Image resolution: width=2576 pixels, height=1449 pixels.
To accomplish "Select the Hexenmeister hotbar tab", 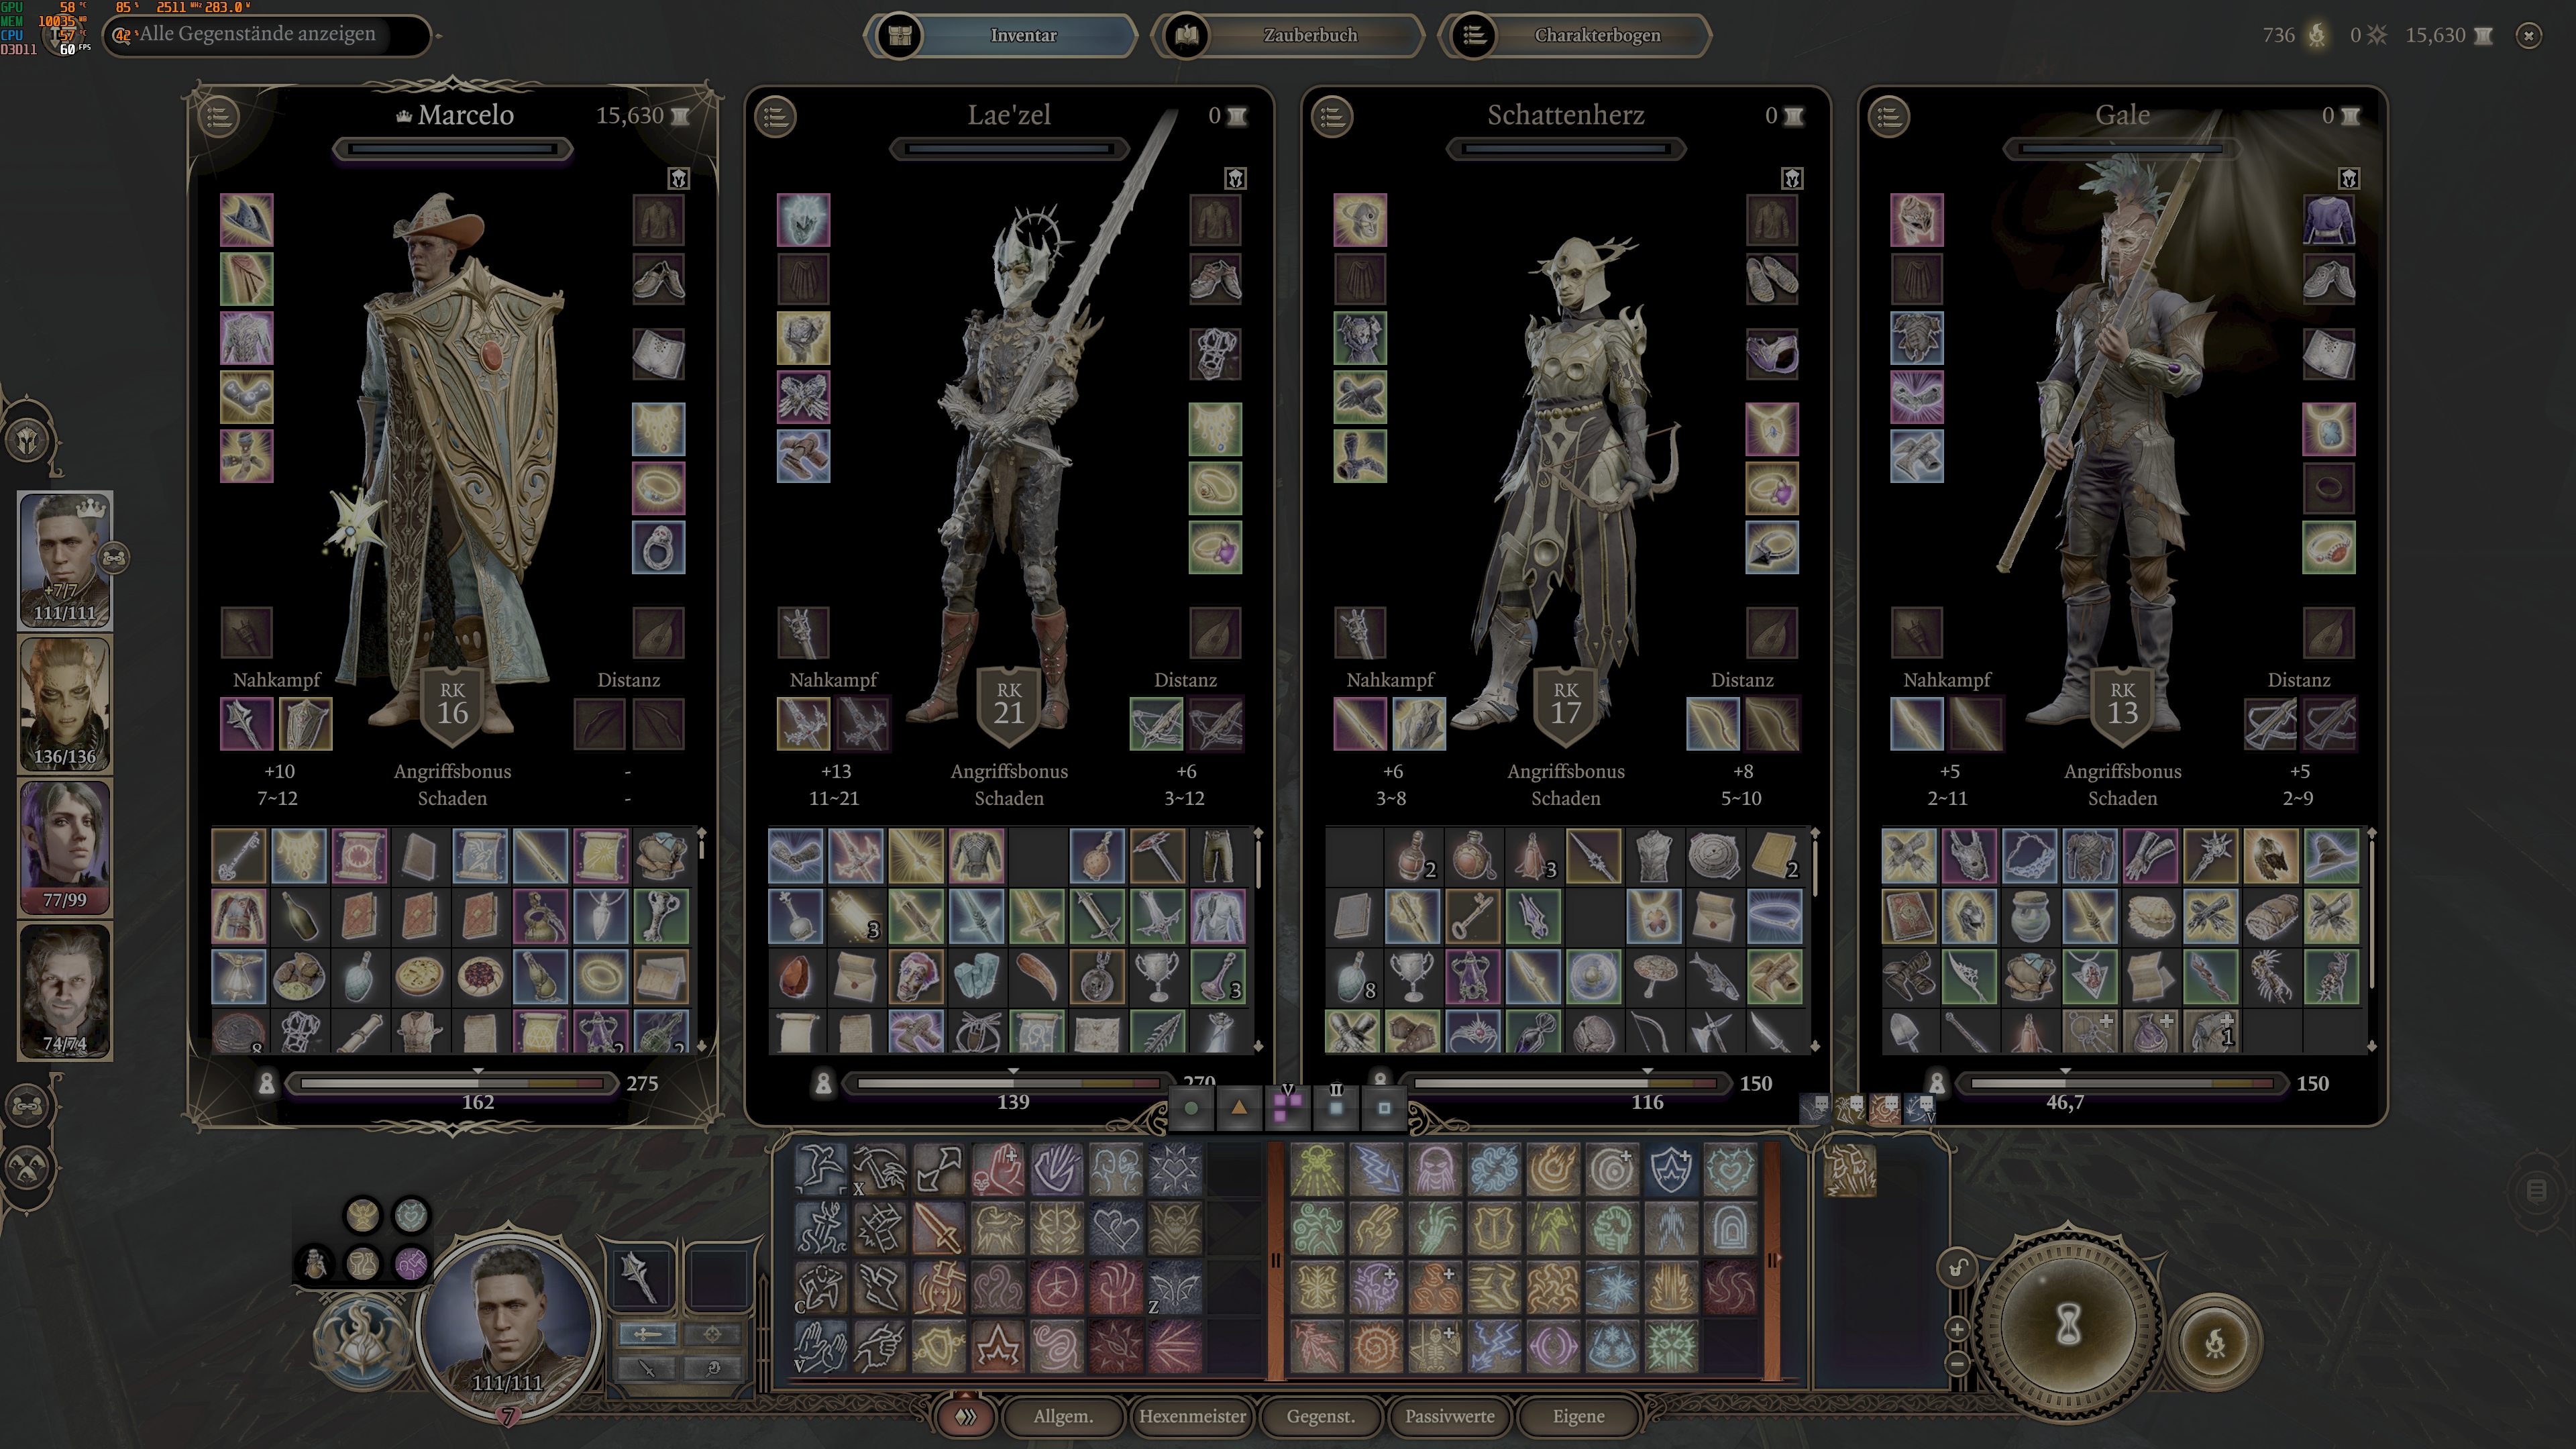I will (x=1192, y=1415).
